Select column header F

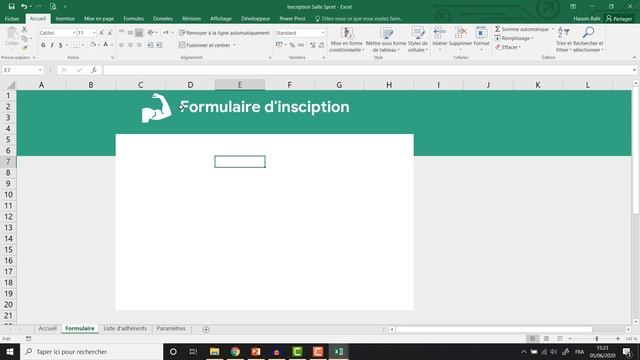pos(289,85)
